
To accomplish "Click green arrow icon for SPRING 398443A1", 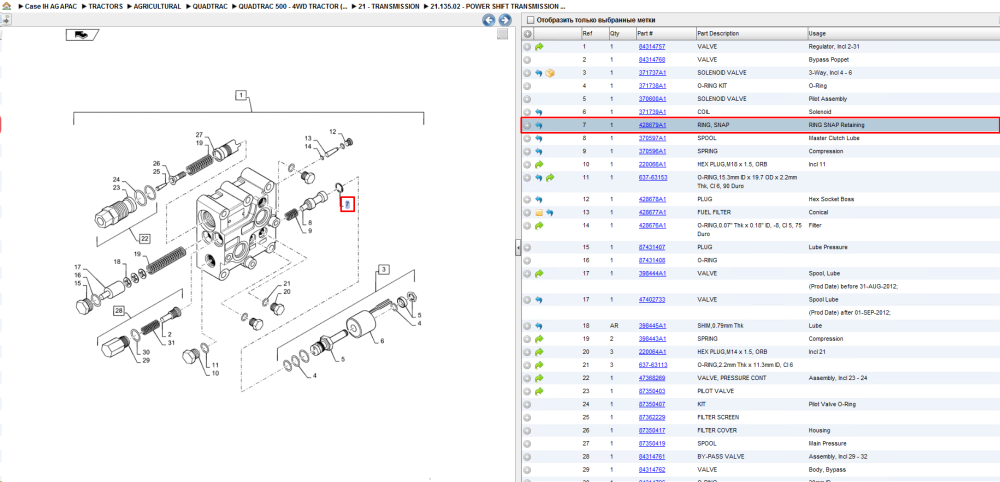I will pos(539,339).
